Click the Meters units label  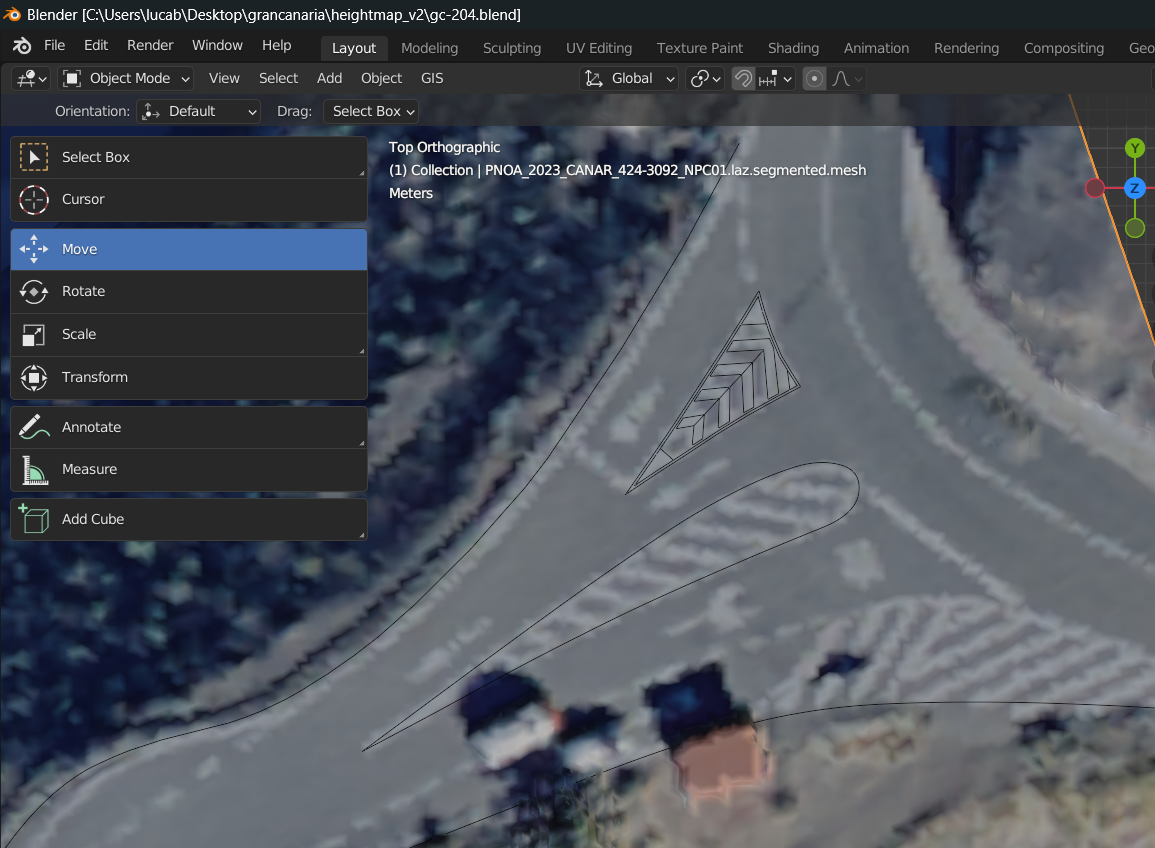[411, 193]
